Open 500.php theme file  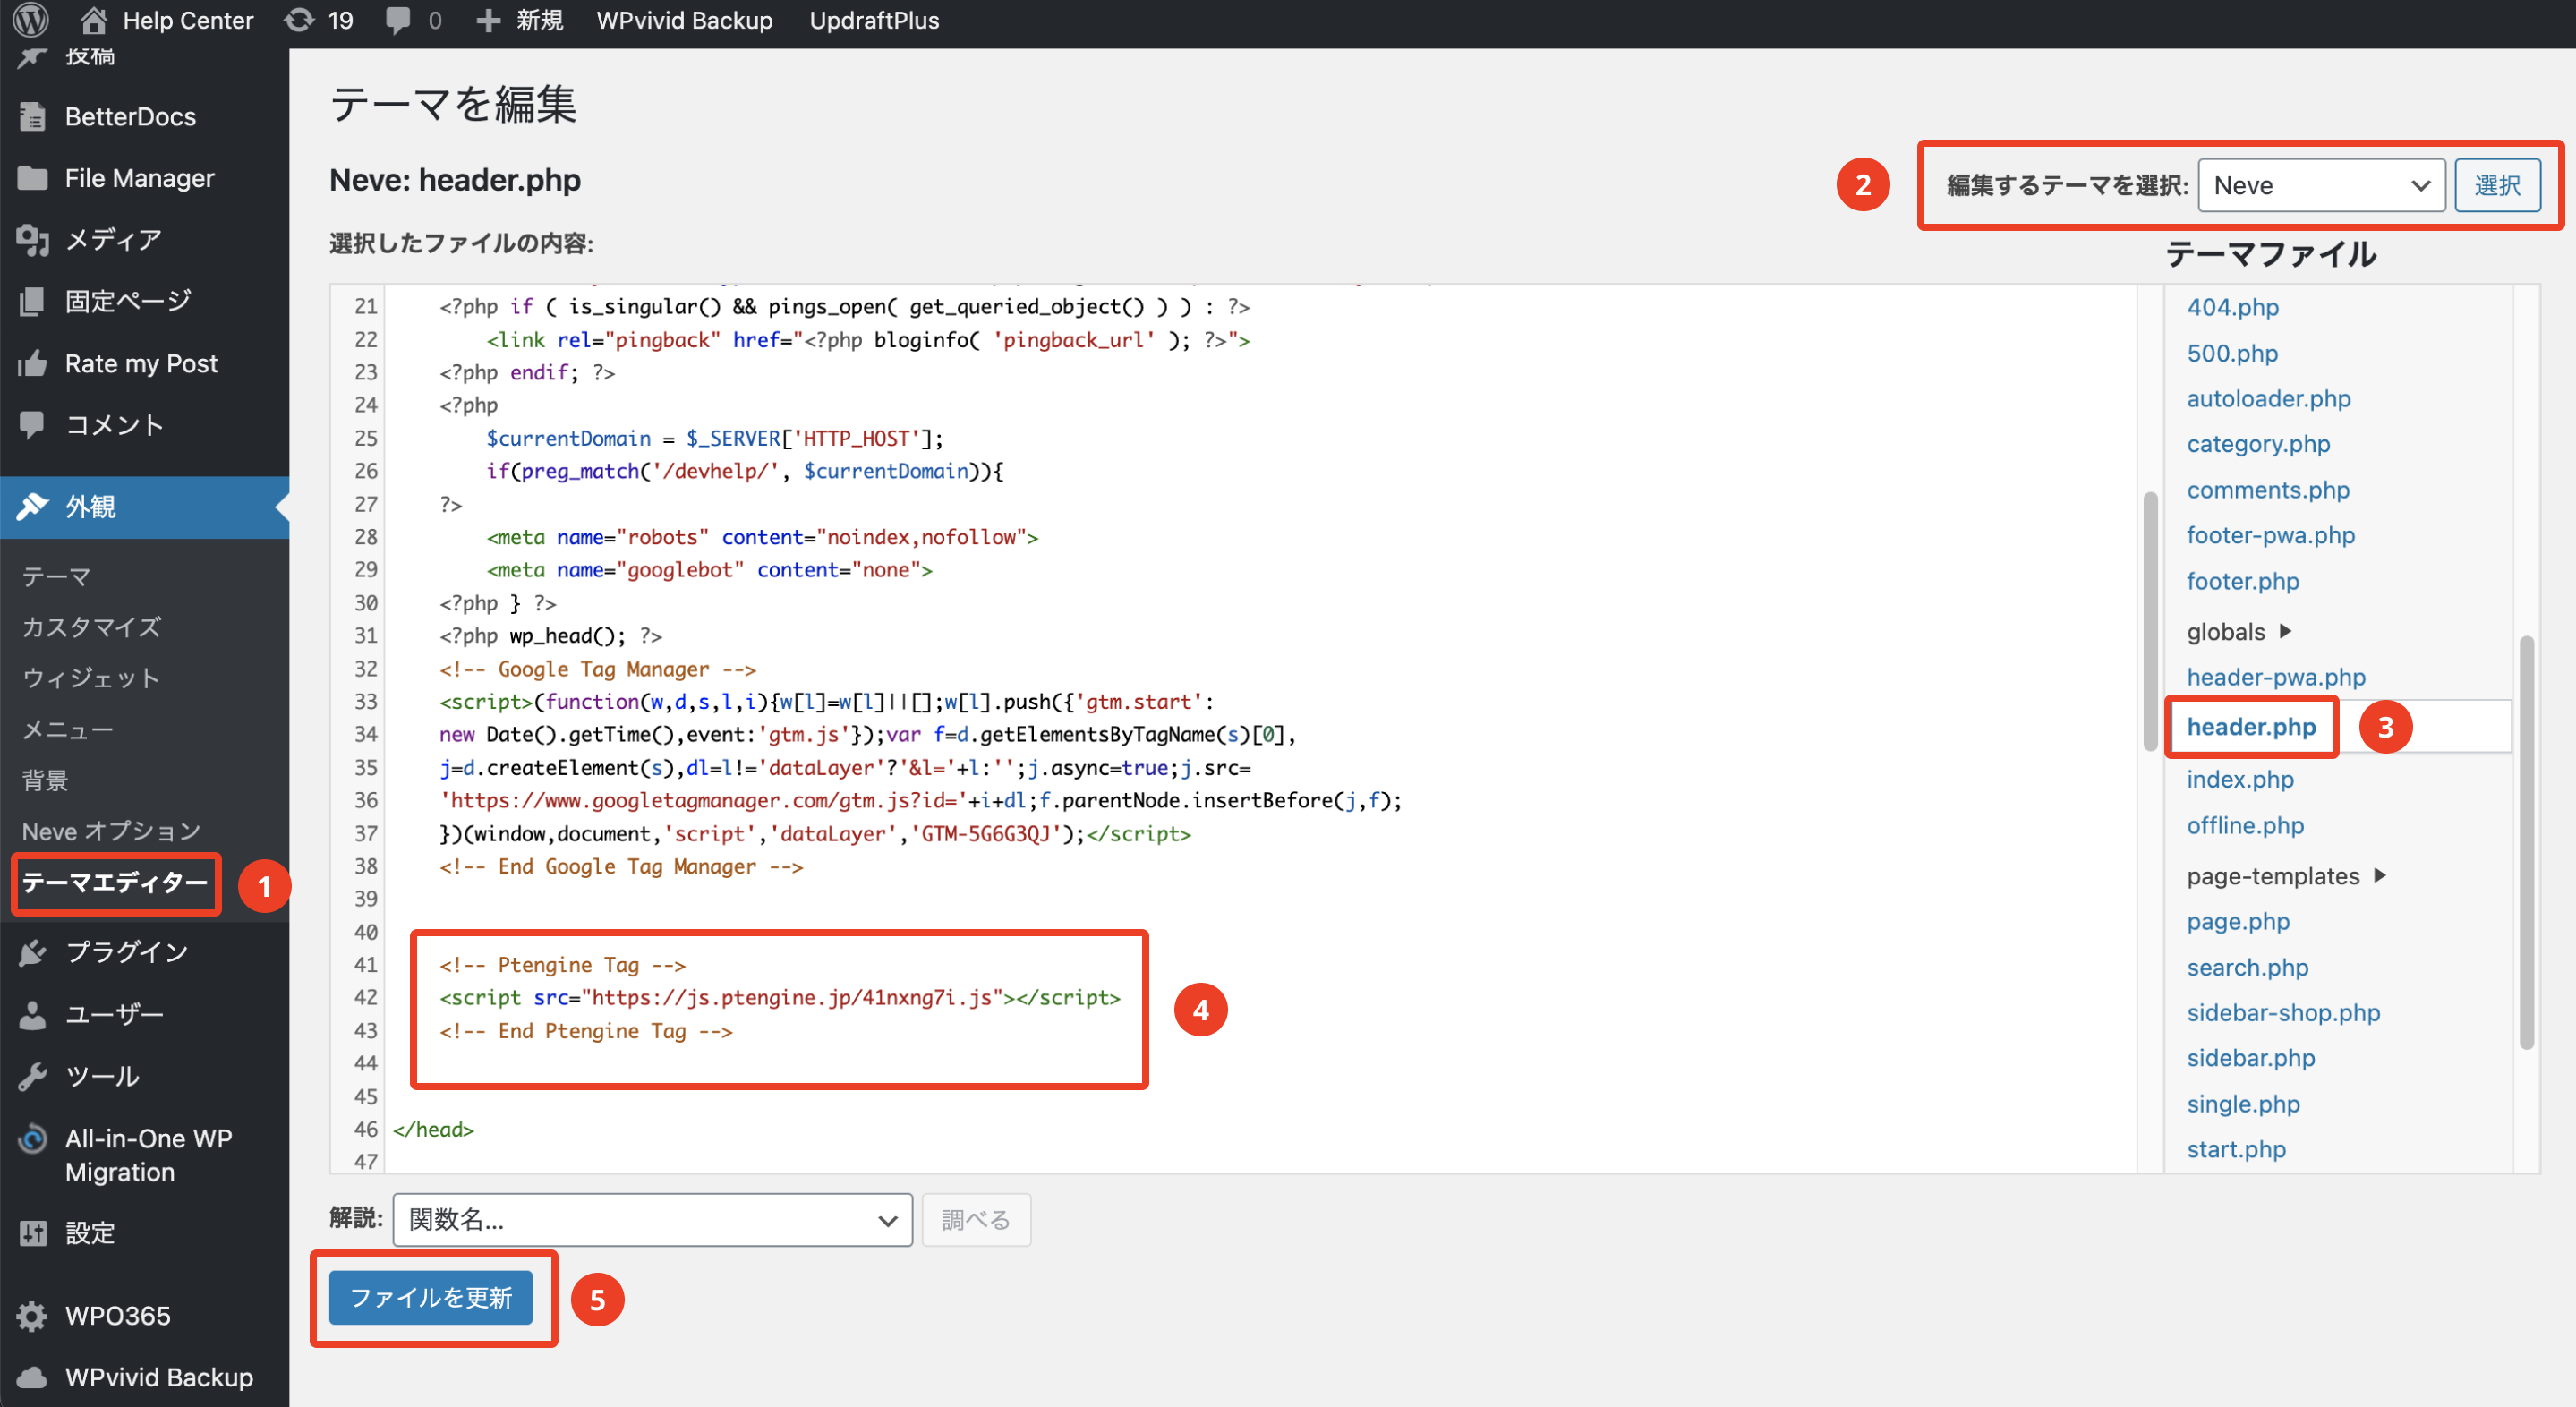(x=2232, y=353)
